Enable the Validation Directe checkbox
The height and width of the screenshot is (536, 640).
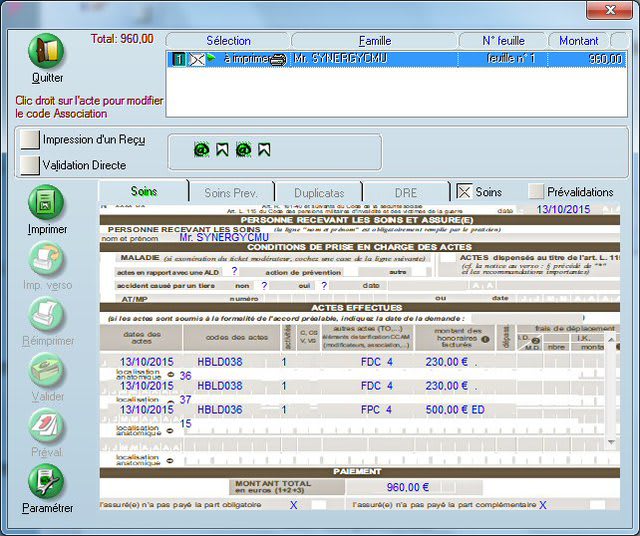pyautogui.click(x=28, y=164)
